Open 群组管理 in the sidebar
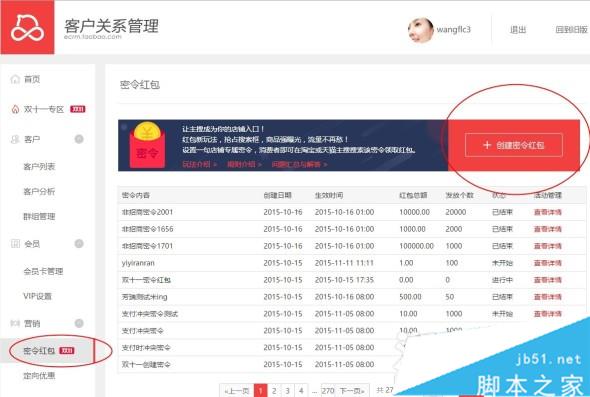 39,216
